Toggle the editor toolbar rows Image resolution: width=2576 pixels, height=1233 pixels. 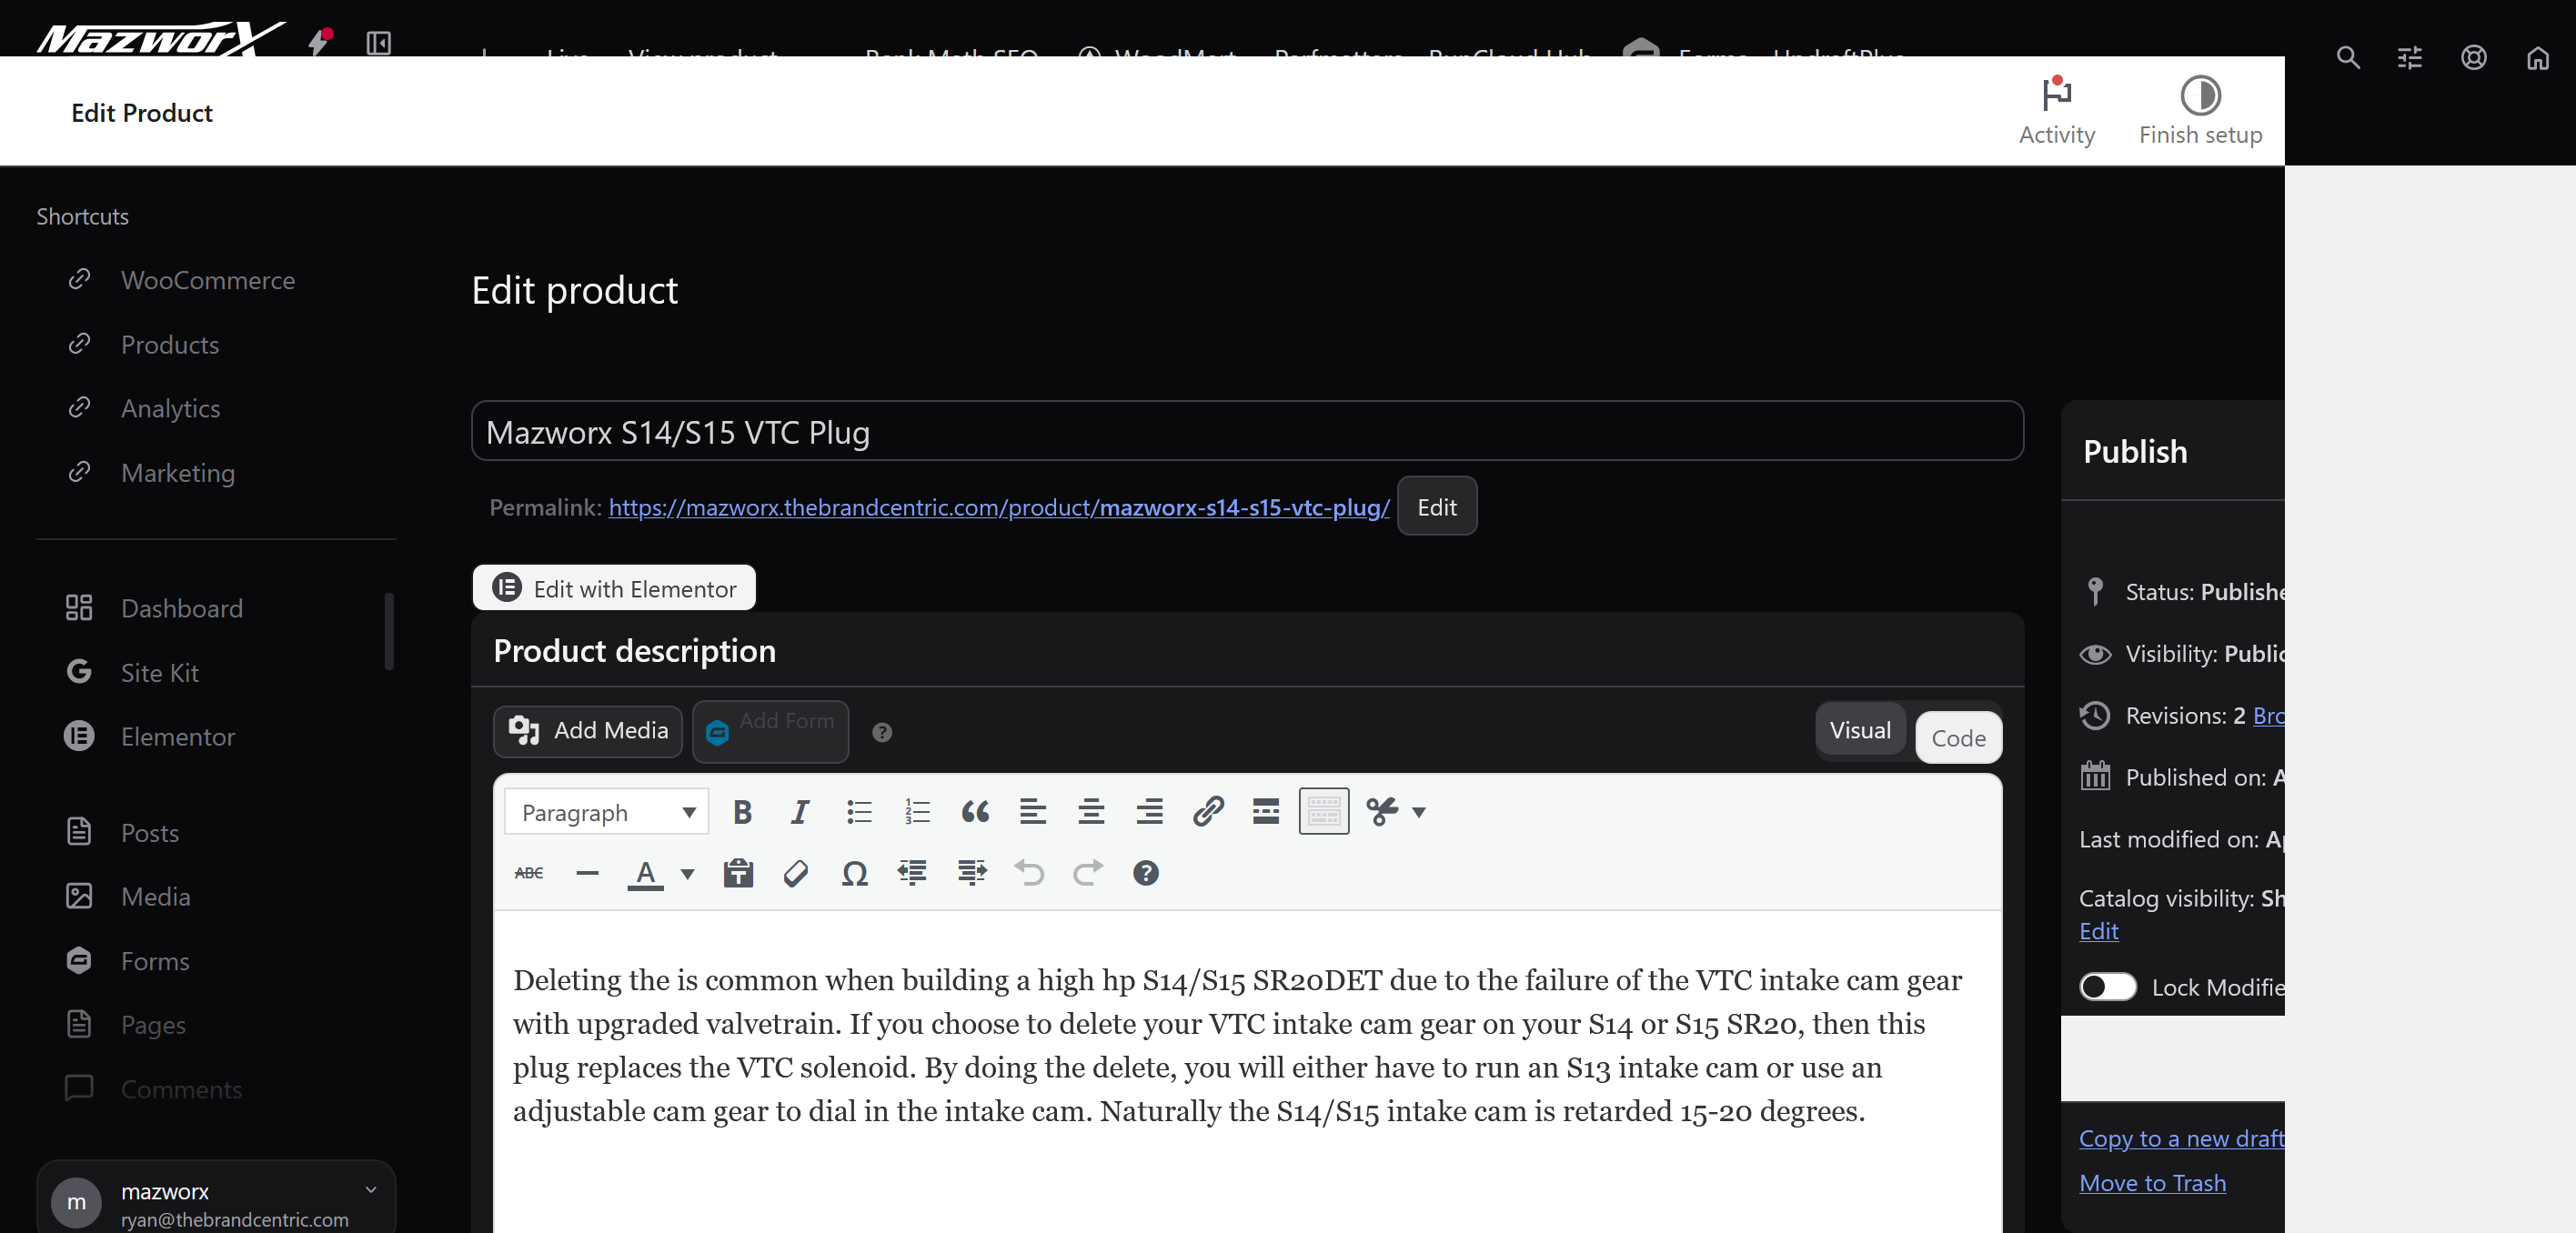(1324, 812)
